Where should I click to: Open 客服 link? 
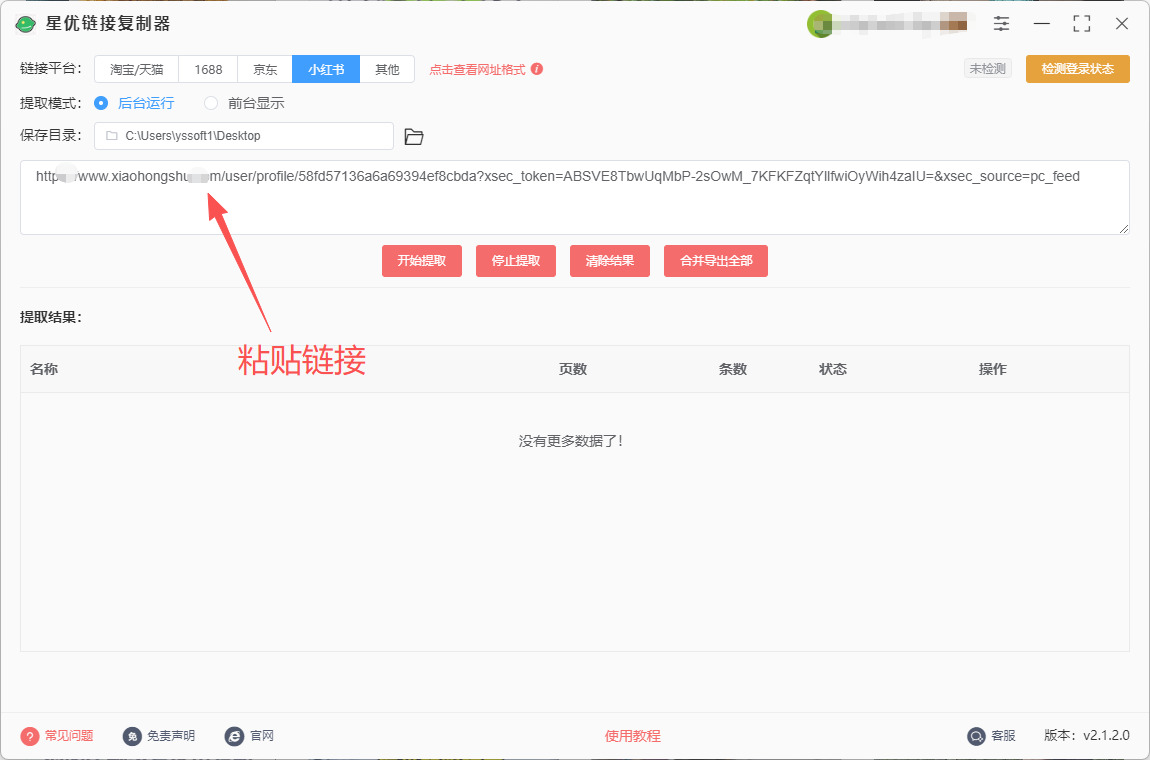point(1003,736)
